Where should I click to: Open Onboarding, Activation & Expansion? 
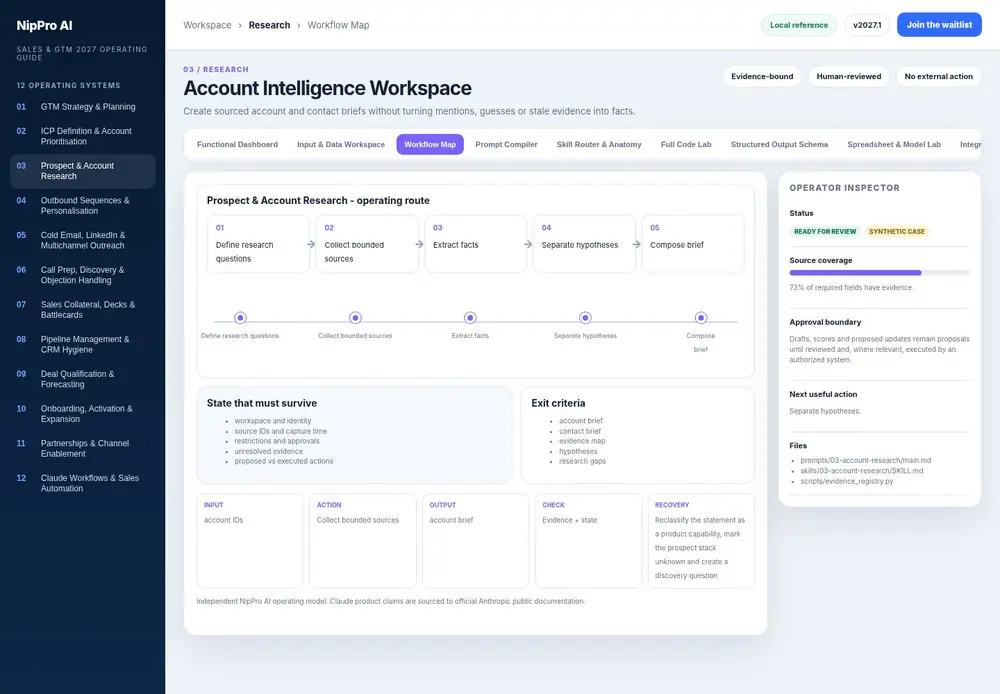click(x=82, y=414)
